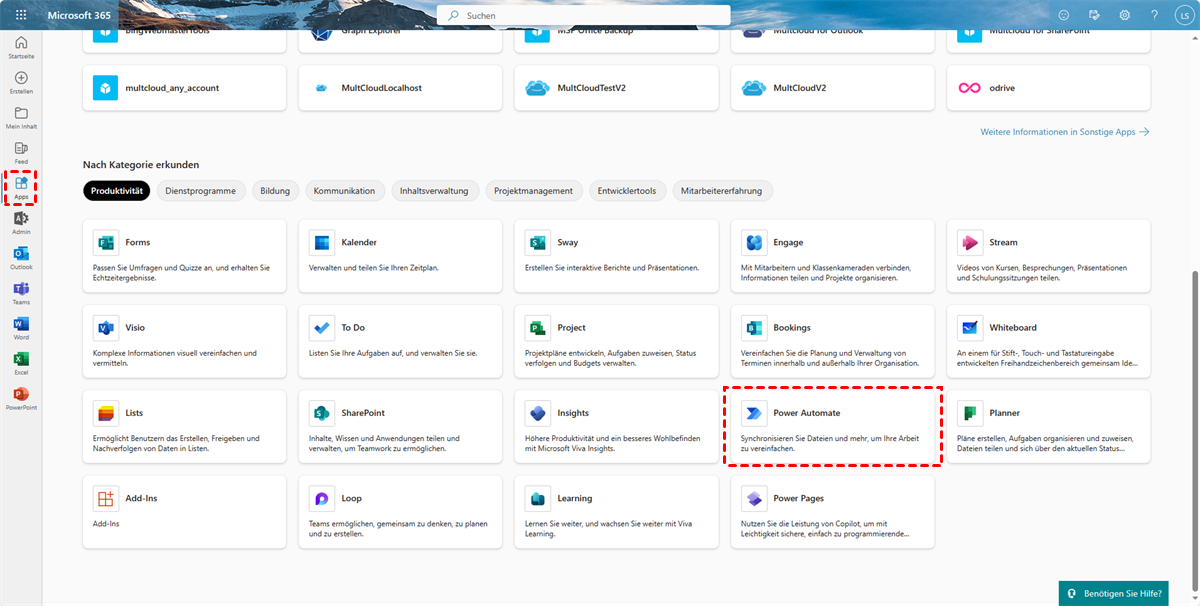
Task: Open the Power Automate app card
Action: pos(832,428)
